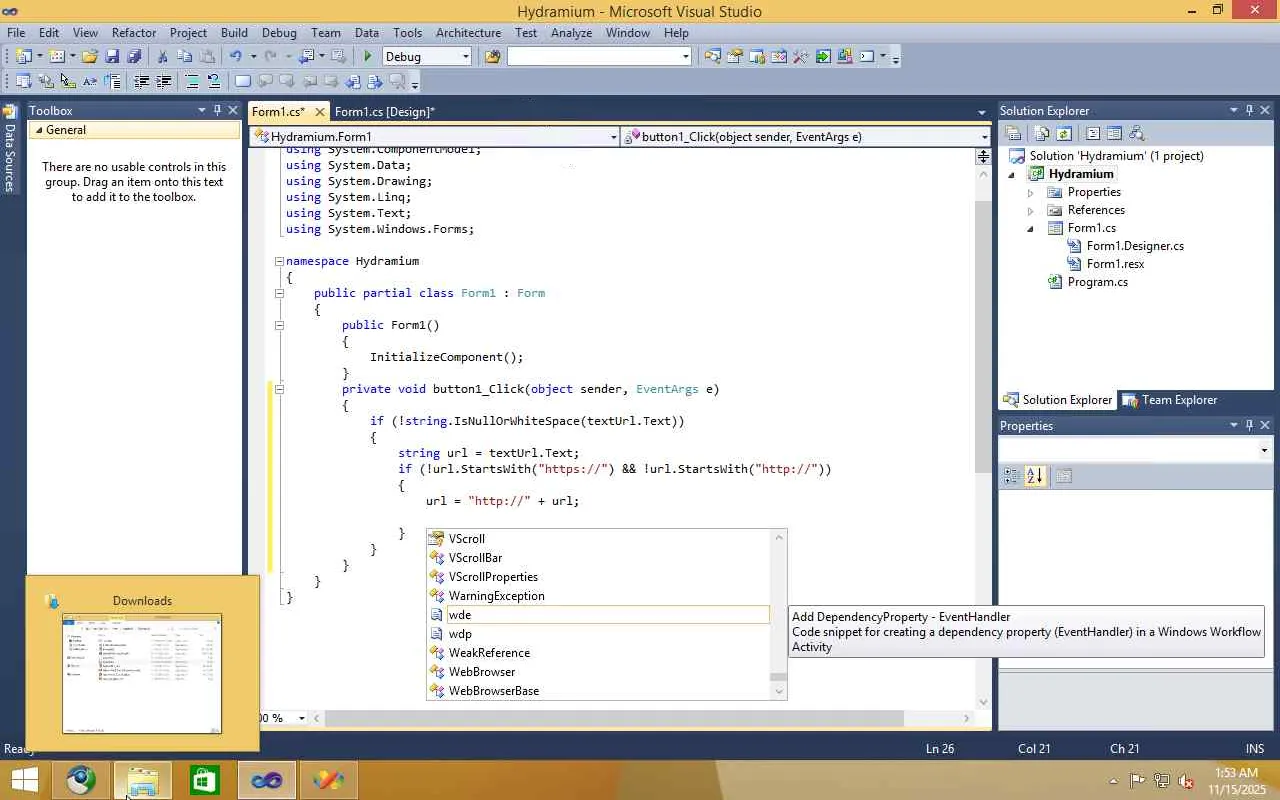Image resolution: width=1280 pixels, height=800 pixels.
Task: Copy selection using the Copy toolbar icon
Action: (x=184, y=57)
